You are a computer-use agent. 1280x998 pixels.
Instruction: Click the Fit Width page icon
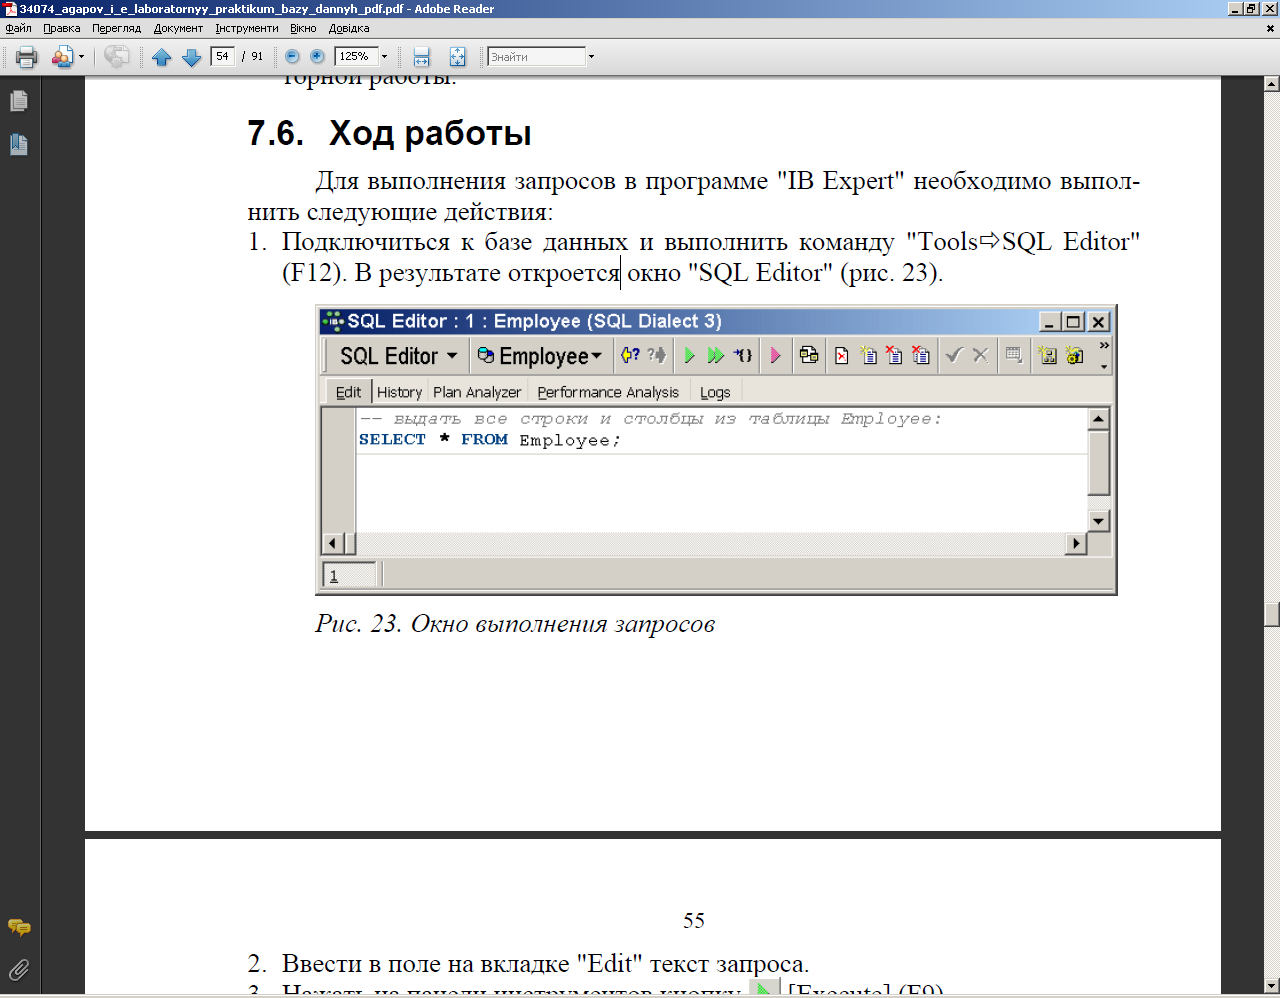[422, 57]
